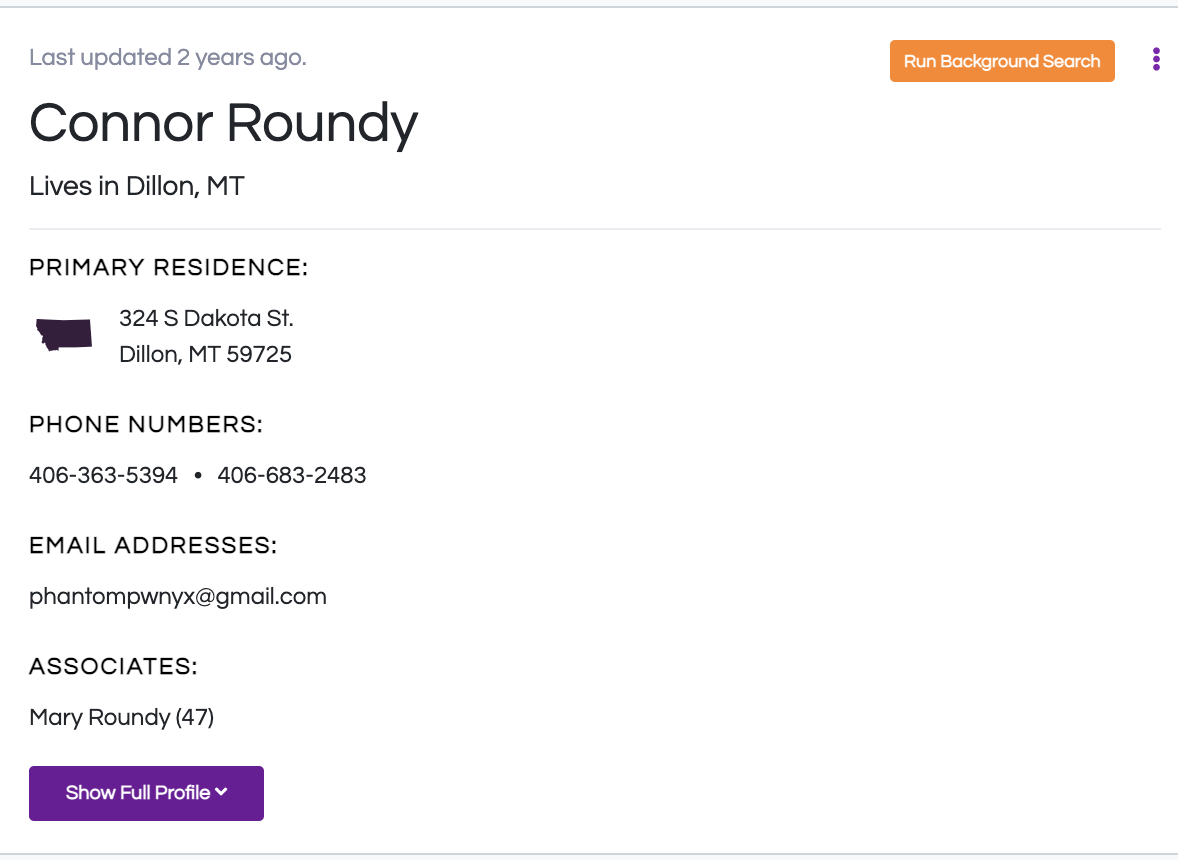Click the Last updated 2 years ago text
This screenshot has height=860, width=1178.
click(x=168, y=58)
